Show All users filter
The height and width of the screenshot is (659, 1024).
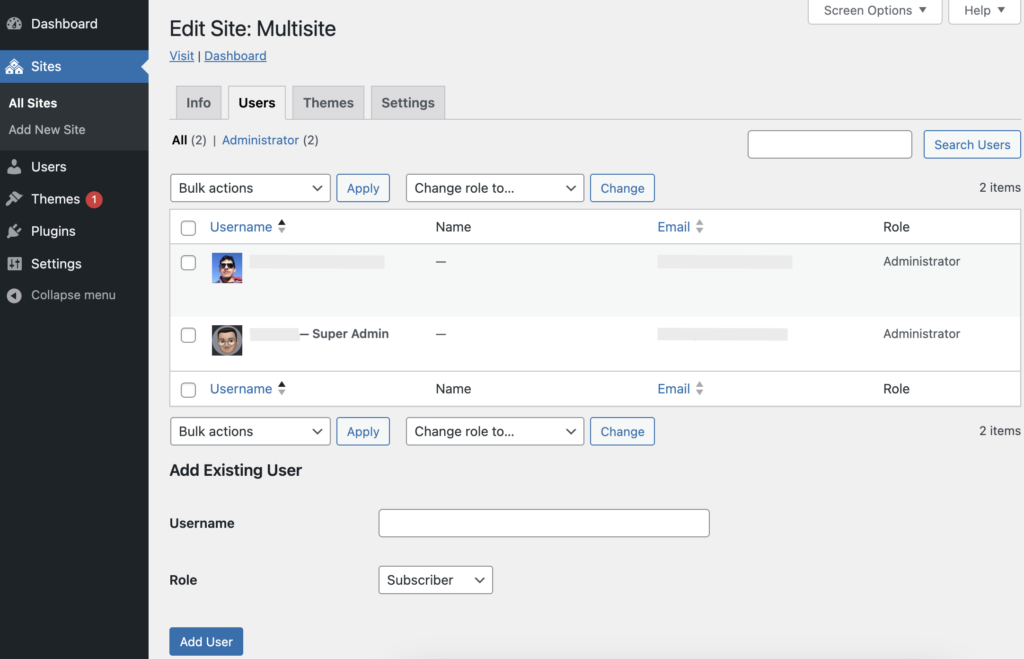180,140
